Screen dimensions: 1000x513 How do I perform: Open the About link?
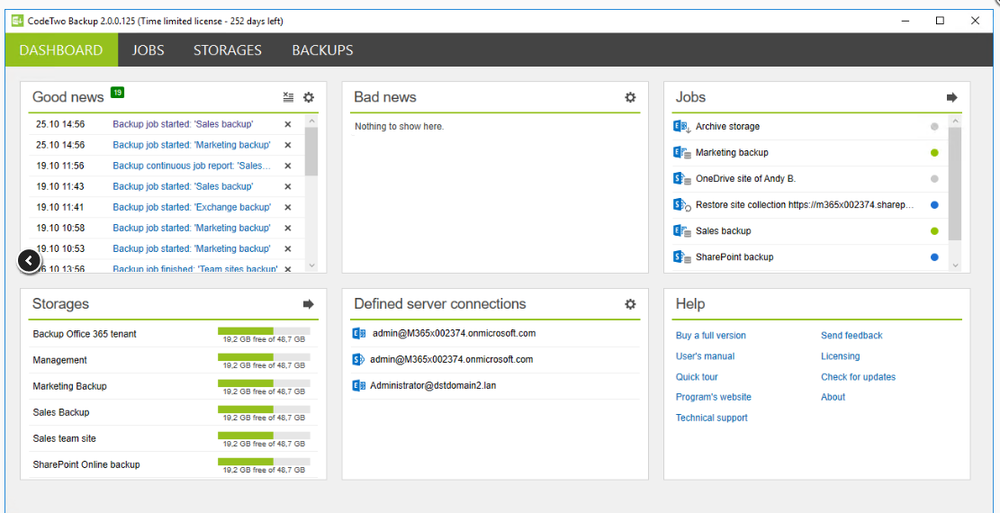[x=833, y=397]
